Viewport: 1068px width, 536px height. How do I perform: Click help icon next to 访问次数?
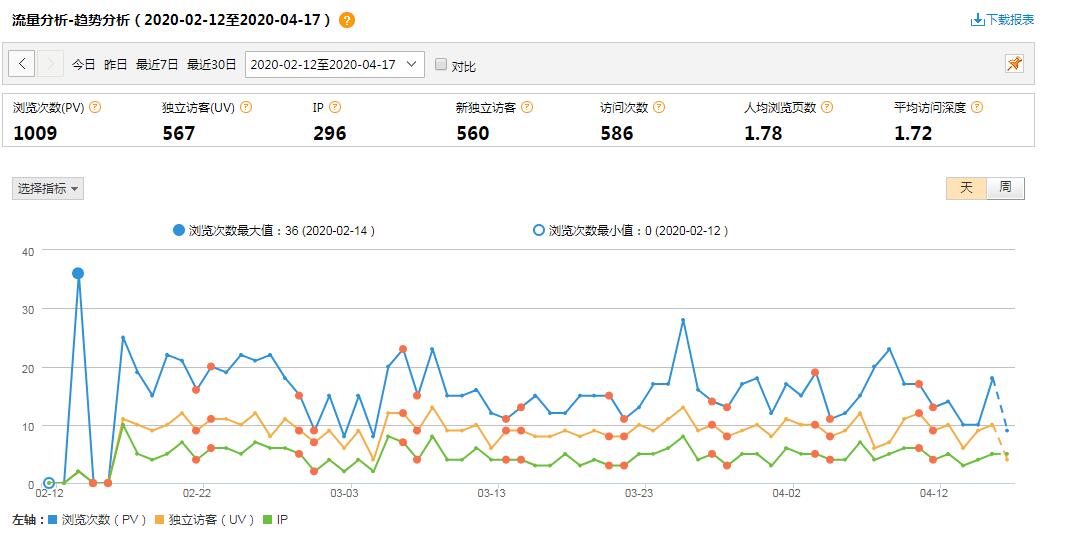(659, 107)
